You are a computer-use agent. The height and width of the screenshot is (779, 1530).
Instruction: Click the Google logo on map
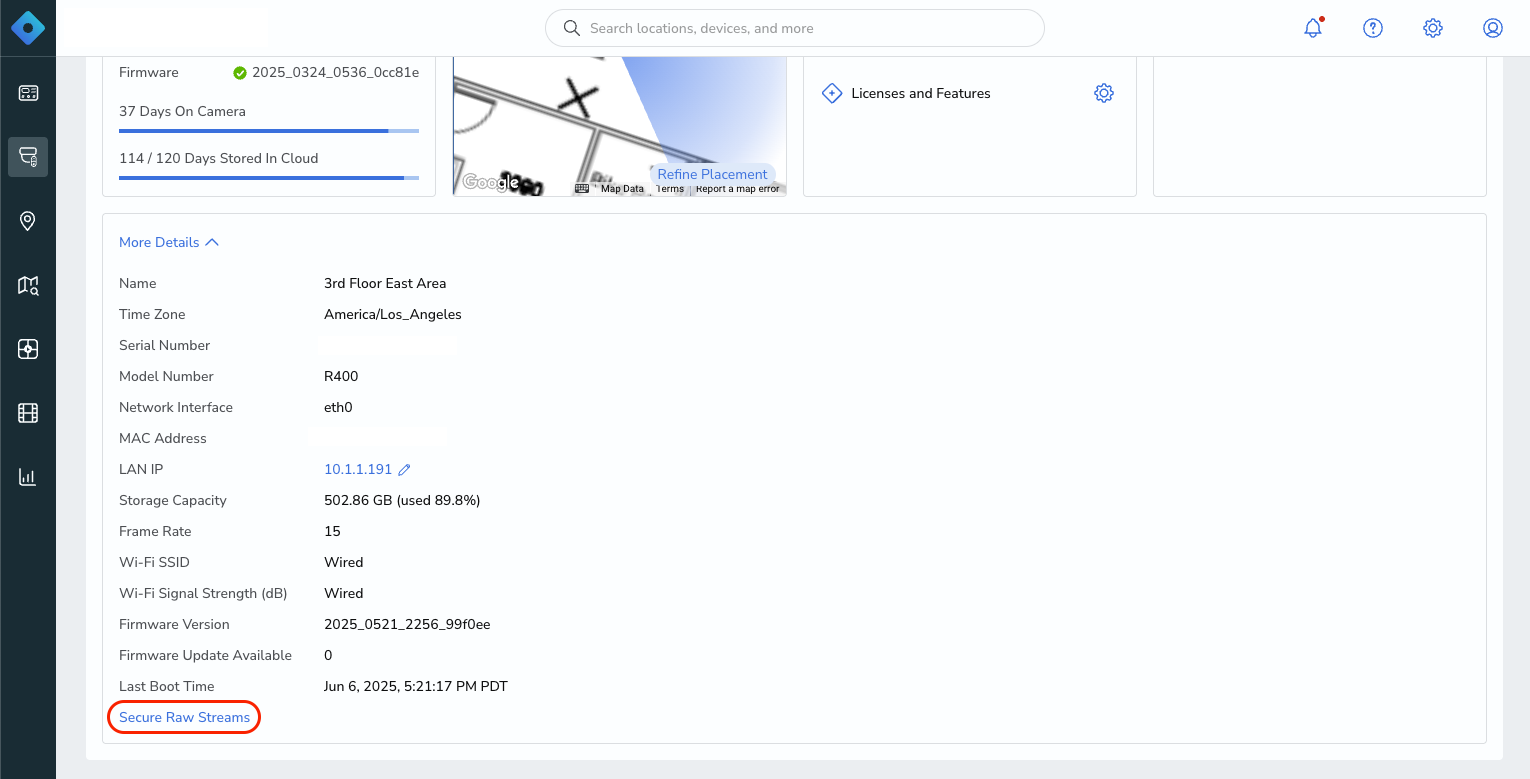[x=491, y=182]
